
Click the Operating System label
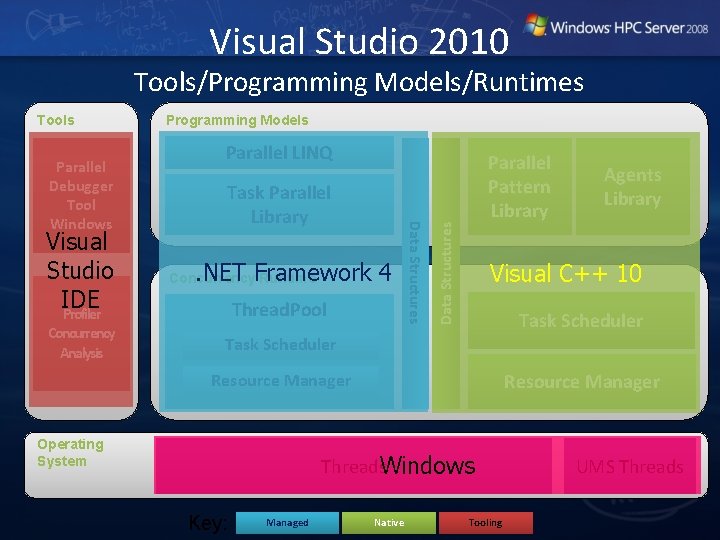pos(70,452)
